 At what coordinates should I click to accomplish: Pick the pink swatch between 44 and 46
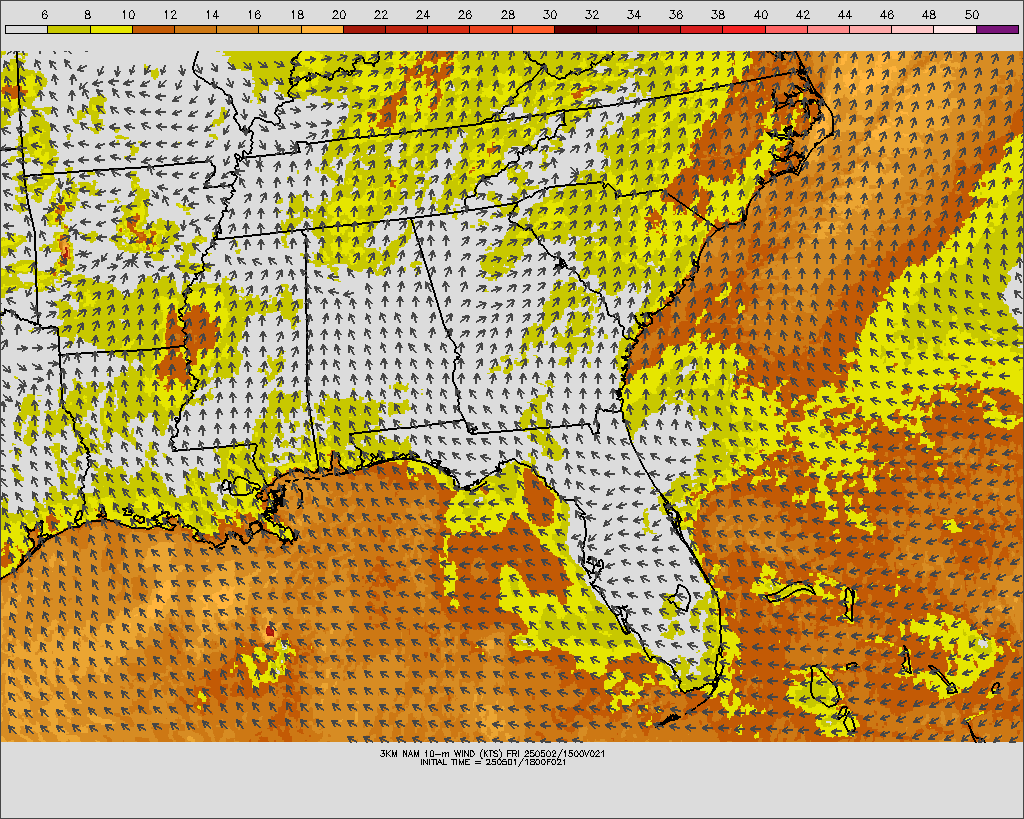coord(871,29)
